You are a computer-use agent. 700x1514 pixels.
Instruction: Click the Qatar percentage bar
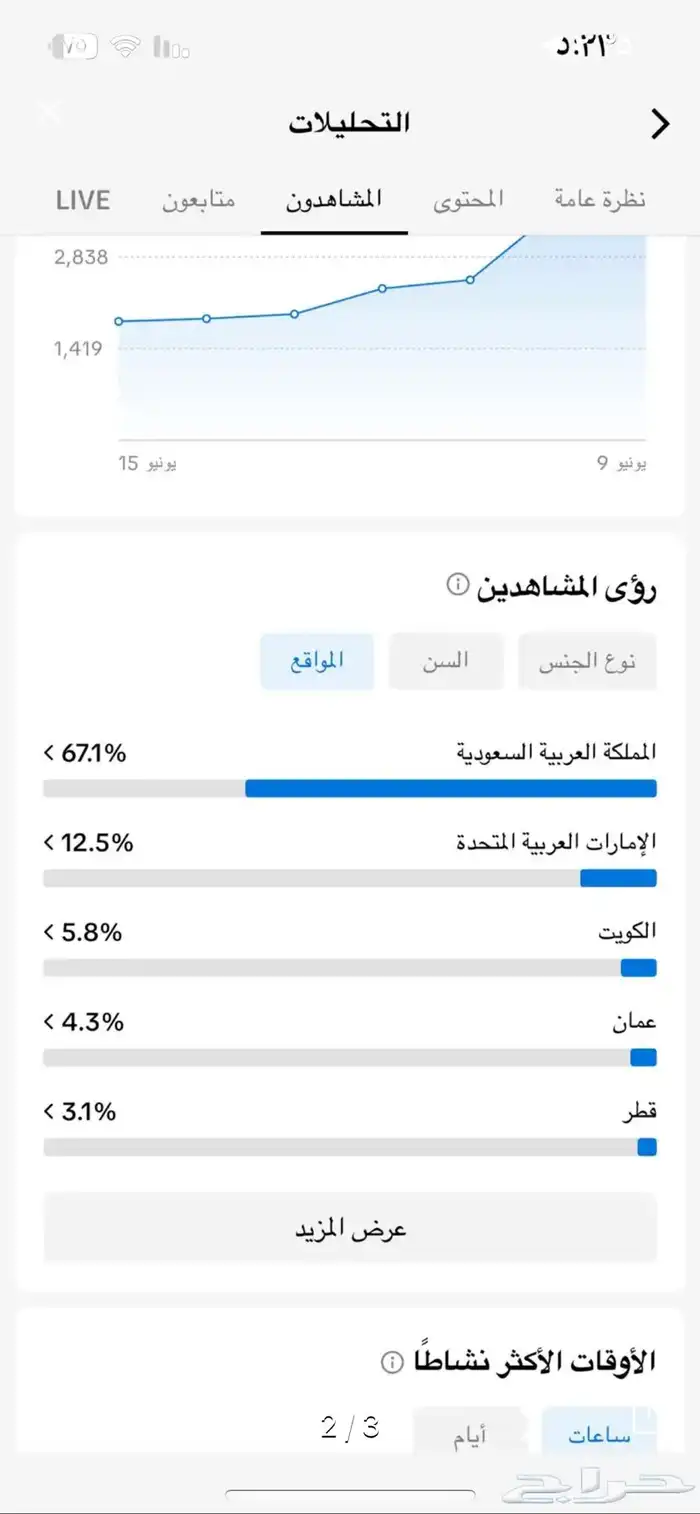pyautogui.click(x=350, y=1147)
